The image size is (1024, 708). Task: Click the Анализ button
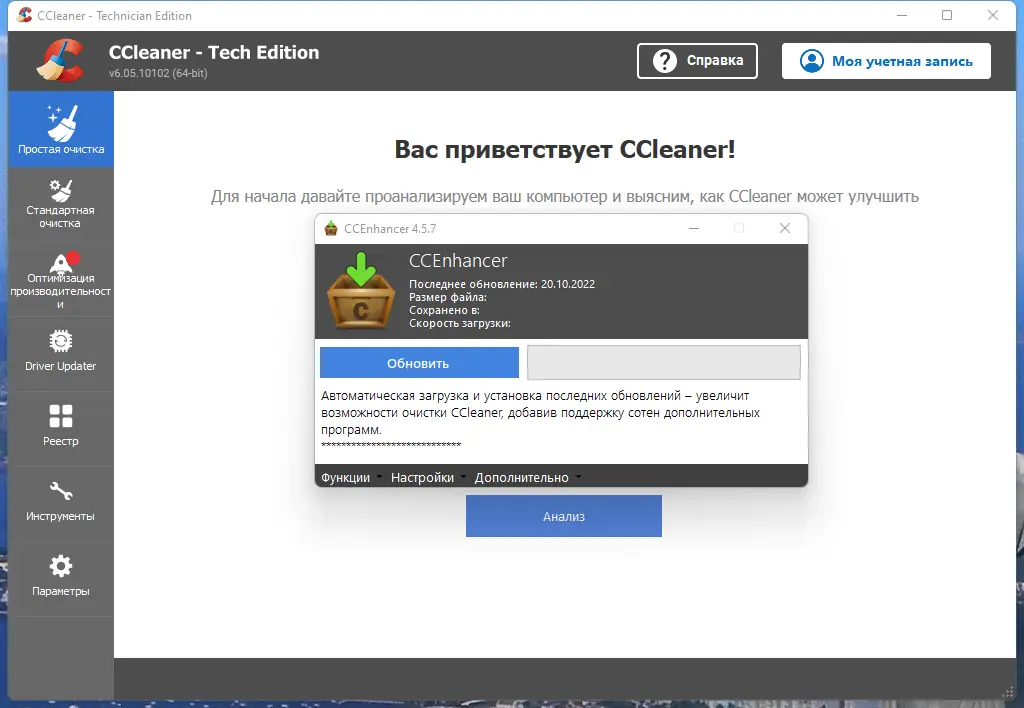pyautogui.click(x=564, y=516)
